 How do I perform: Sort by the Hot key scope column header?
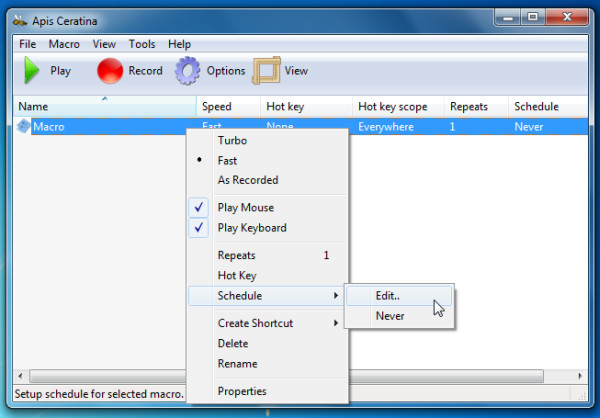(x=398, y=106)
